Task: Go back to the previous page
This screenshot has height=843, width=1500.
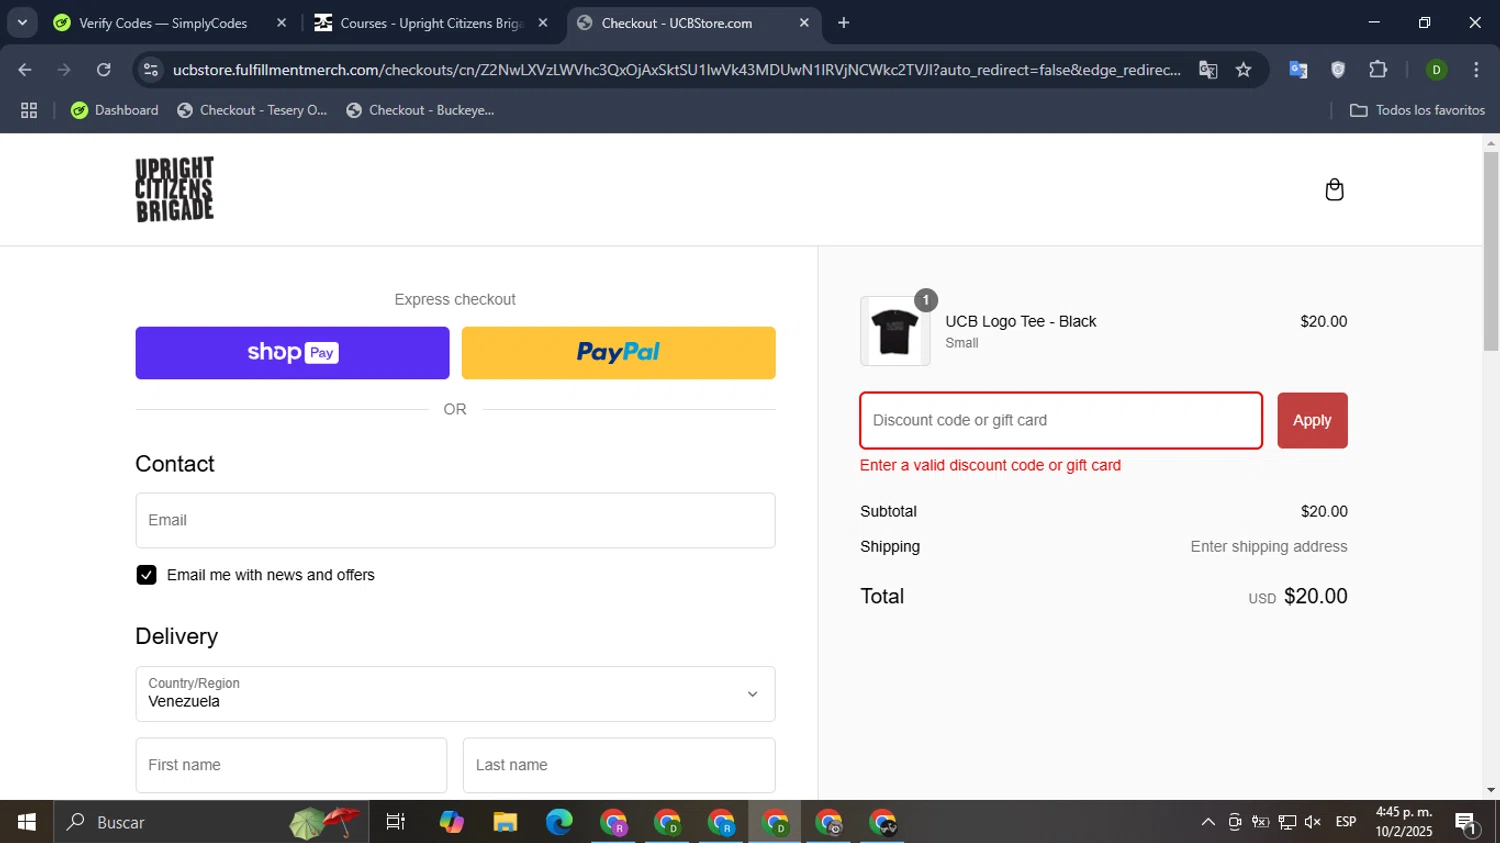Action: [x=25, y=70]
